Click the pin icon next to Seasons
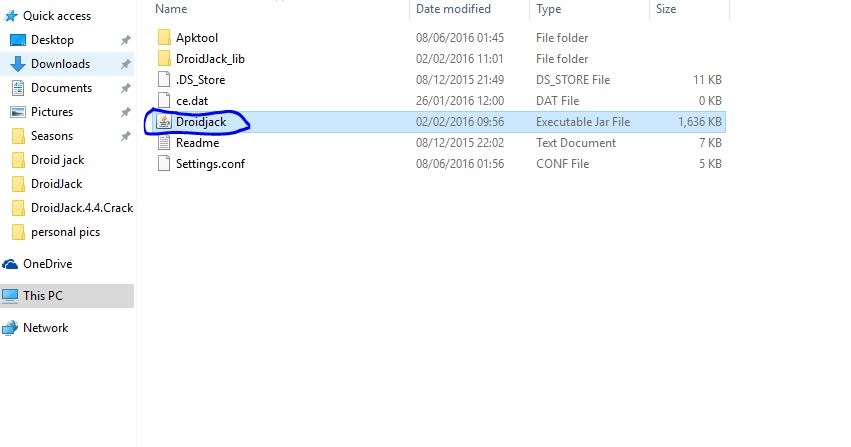Image resolution: width=851 pixels, height=447 pixels. pos(125,136)
